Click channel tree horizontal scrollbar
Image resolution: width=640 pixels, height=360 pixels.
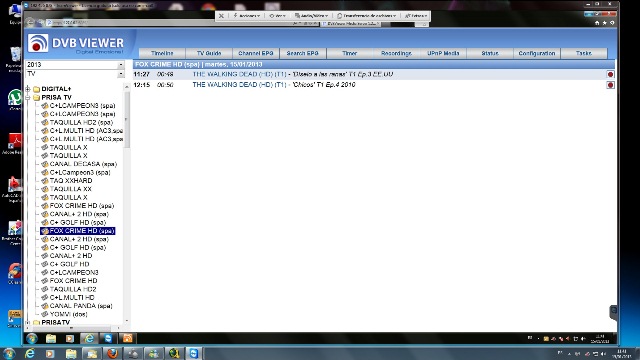(x=71, y=328)
